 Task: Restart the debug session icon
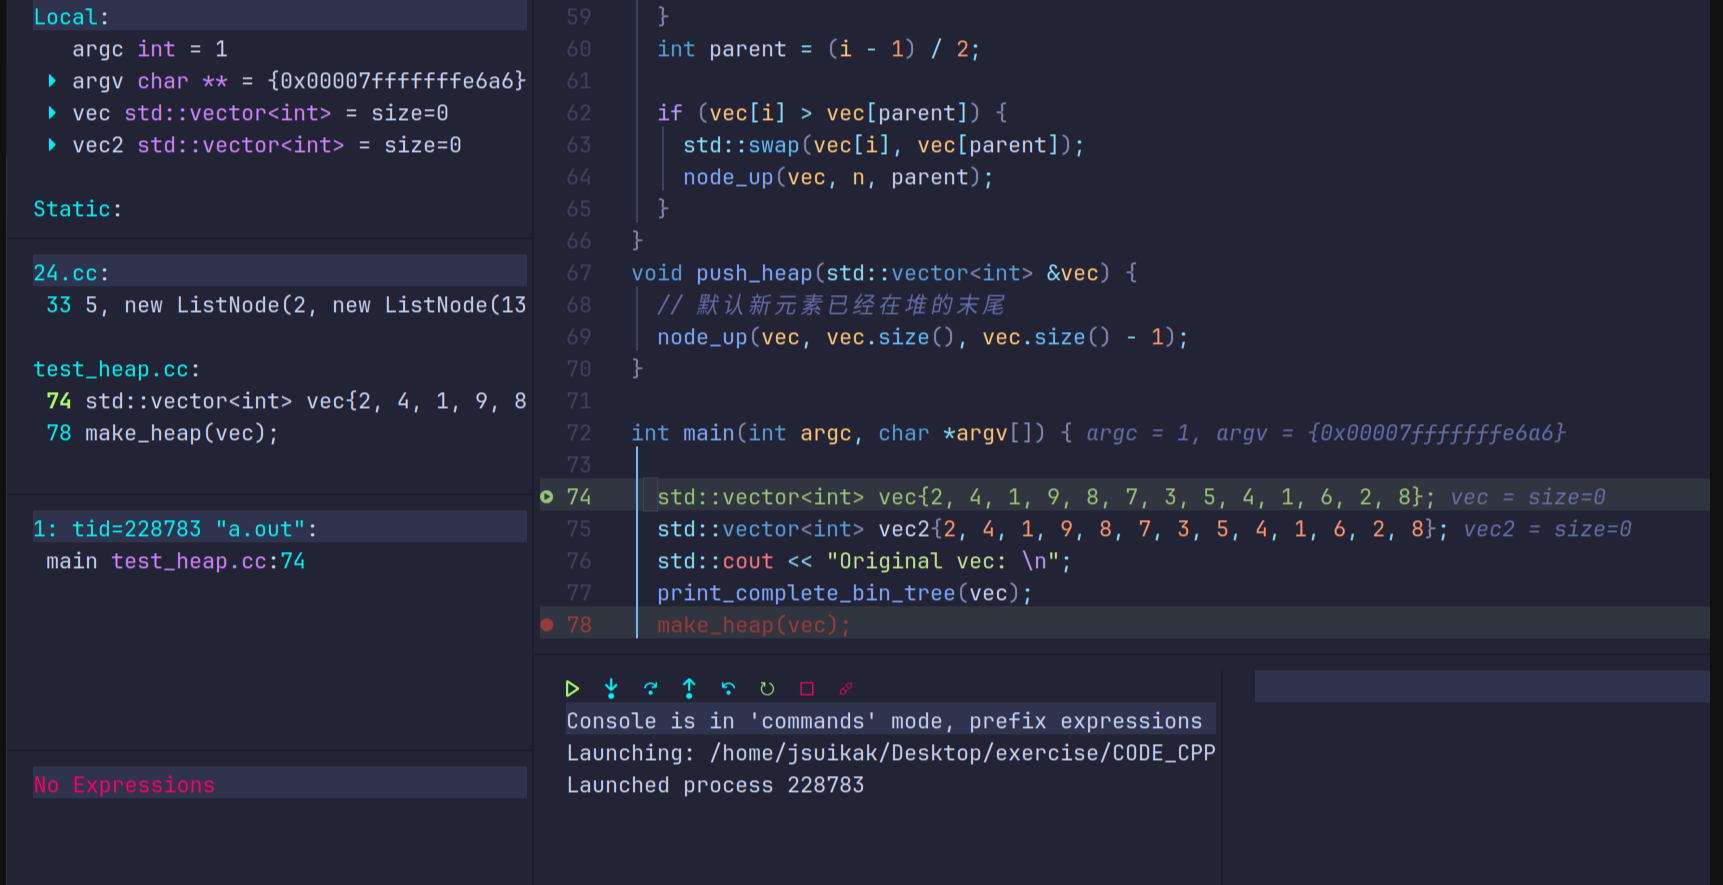click(767, 688)
